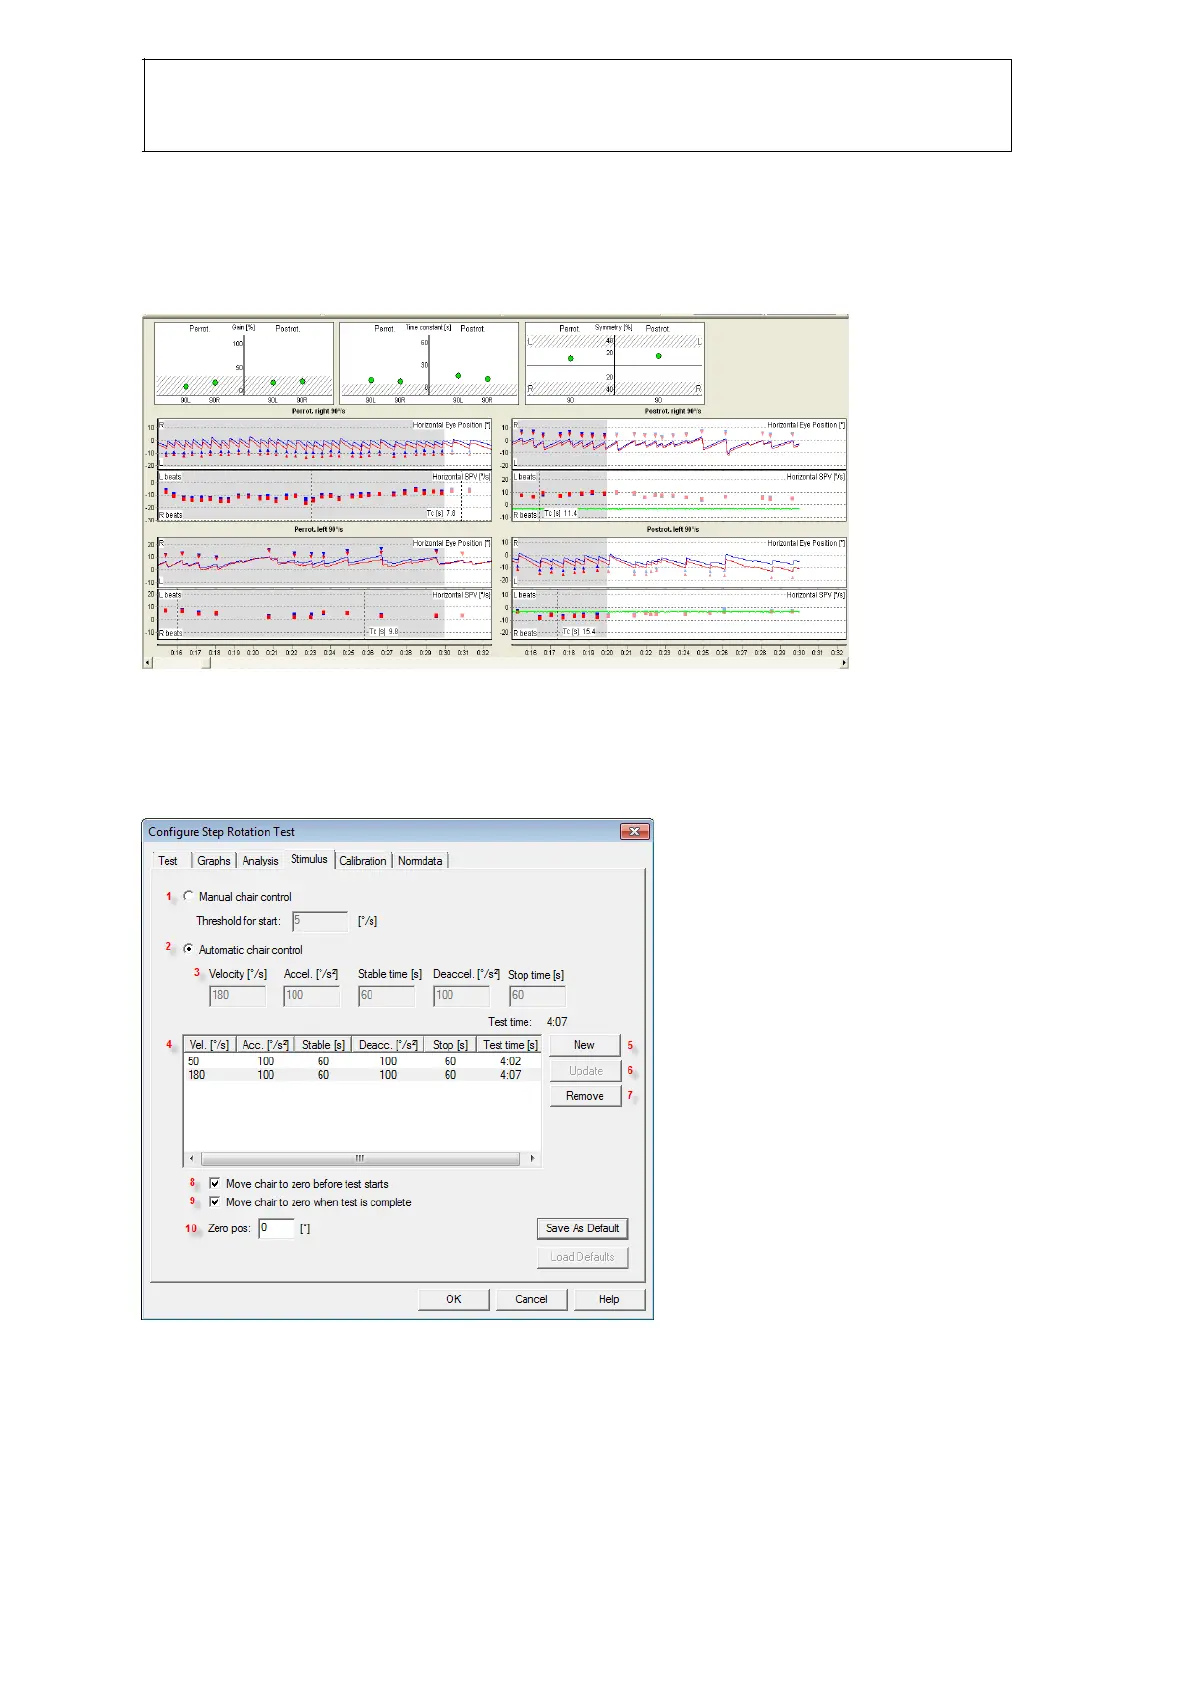The image size is (1191, 1684).
Task: Select the 50 velocity stimulus row
Action: pos(362,1061)
